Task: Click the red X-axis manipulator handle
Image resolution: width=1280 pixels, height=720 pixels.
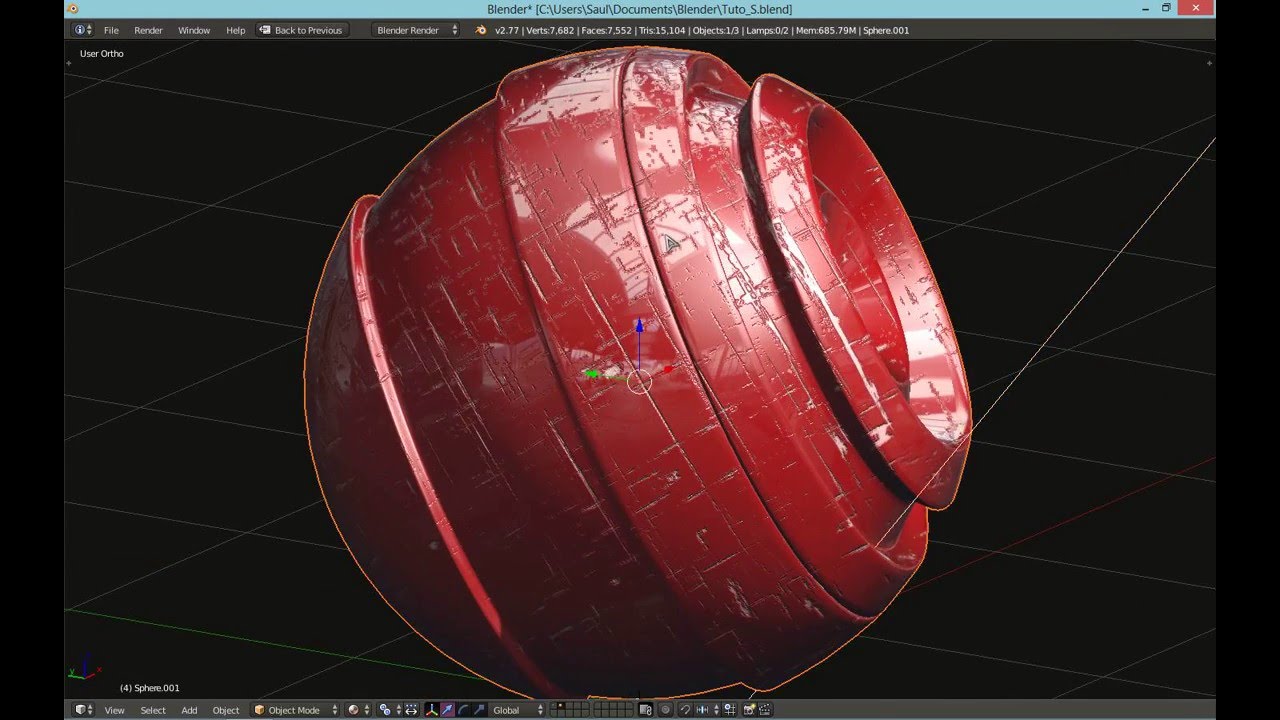Action: [x=667, y=370]
